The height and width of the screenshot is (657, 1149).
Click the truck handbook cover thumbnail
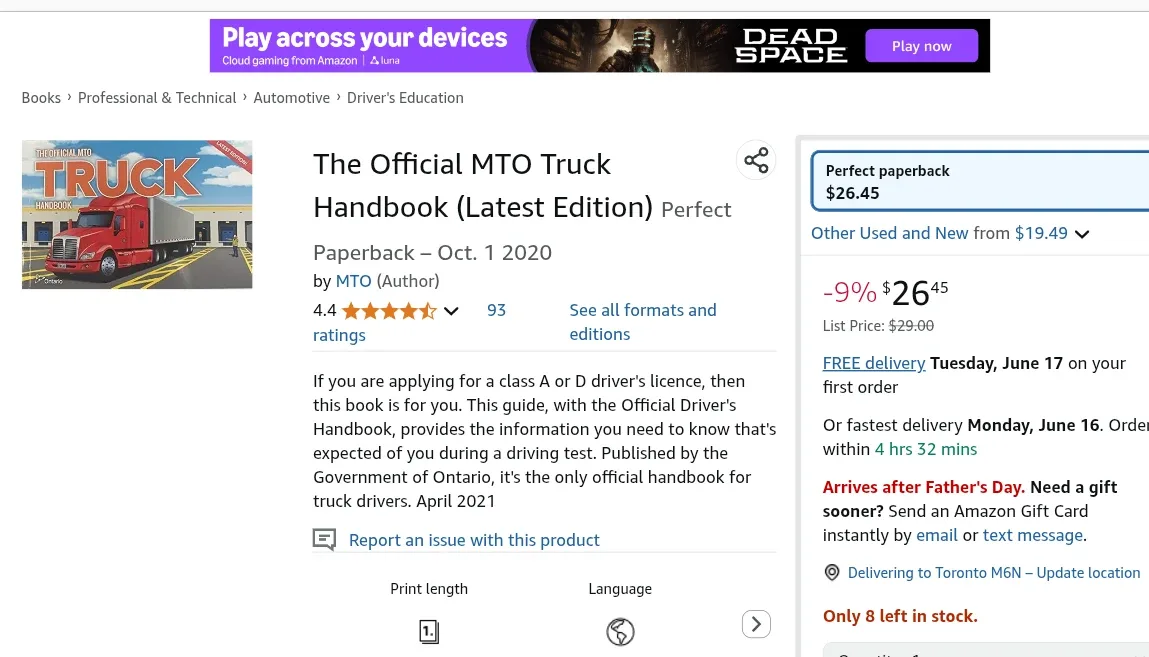click(137, 214)
